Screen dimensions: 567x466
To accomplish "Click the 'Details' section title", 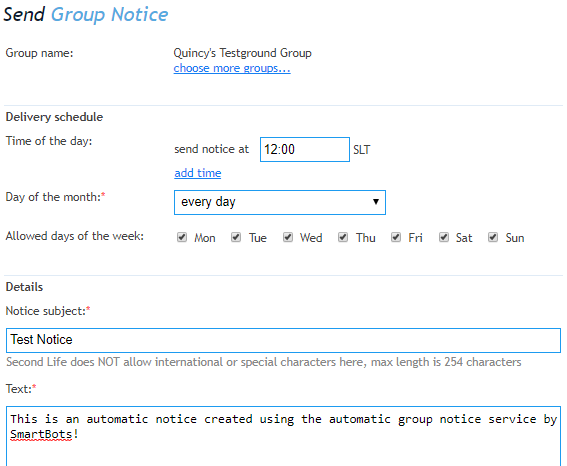I will [24, 287].
